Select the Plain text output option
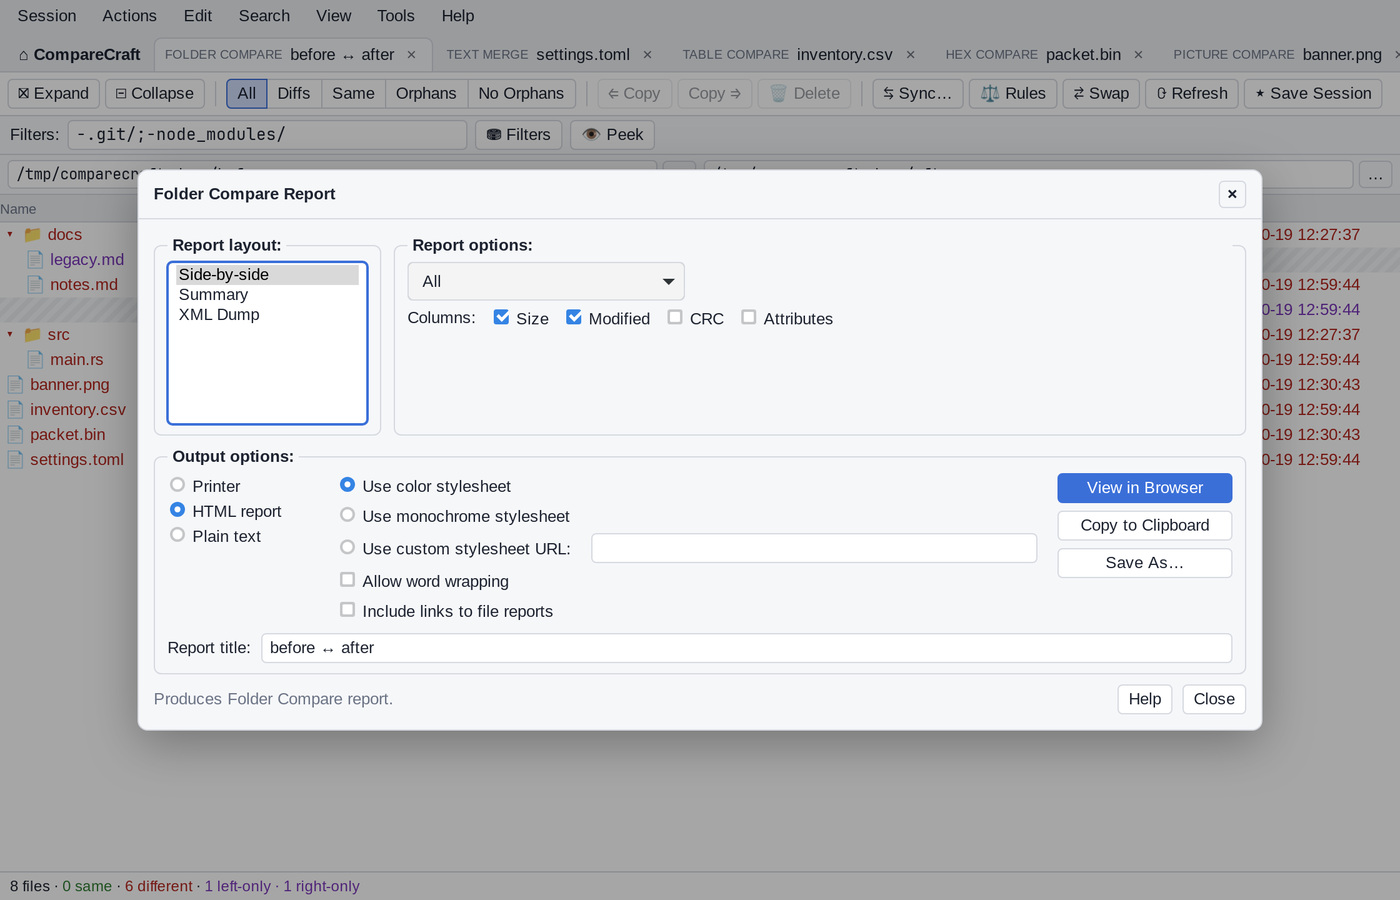This screenshot has height=900, width=1400. coord(177,535)
